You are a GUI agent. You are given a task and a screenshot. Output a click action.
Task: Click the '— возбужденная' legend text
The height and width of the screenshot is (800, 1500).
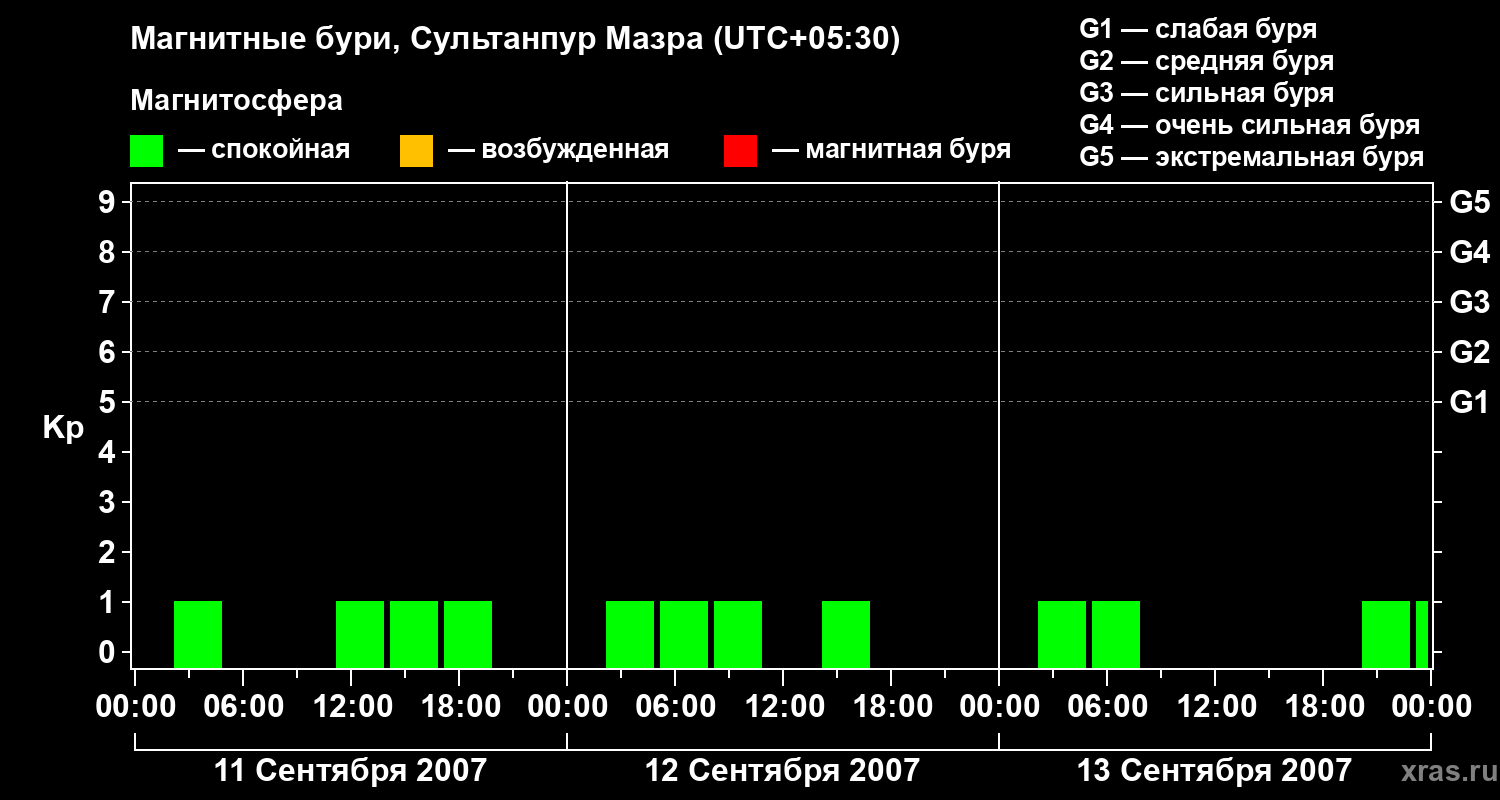(558, 150)
